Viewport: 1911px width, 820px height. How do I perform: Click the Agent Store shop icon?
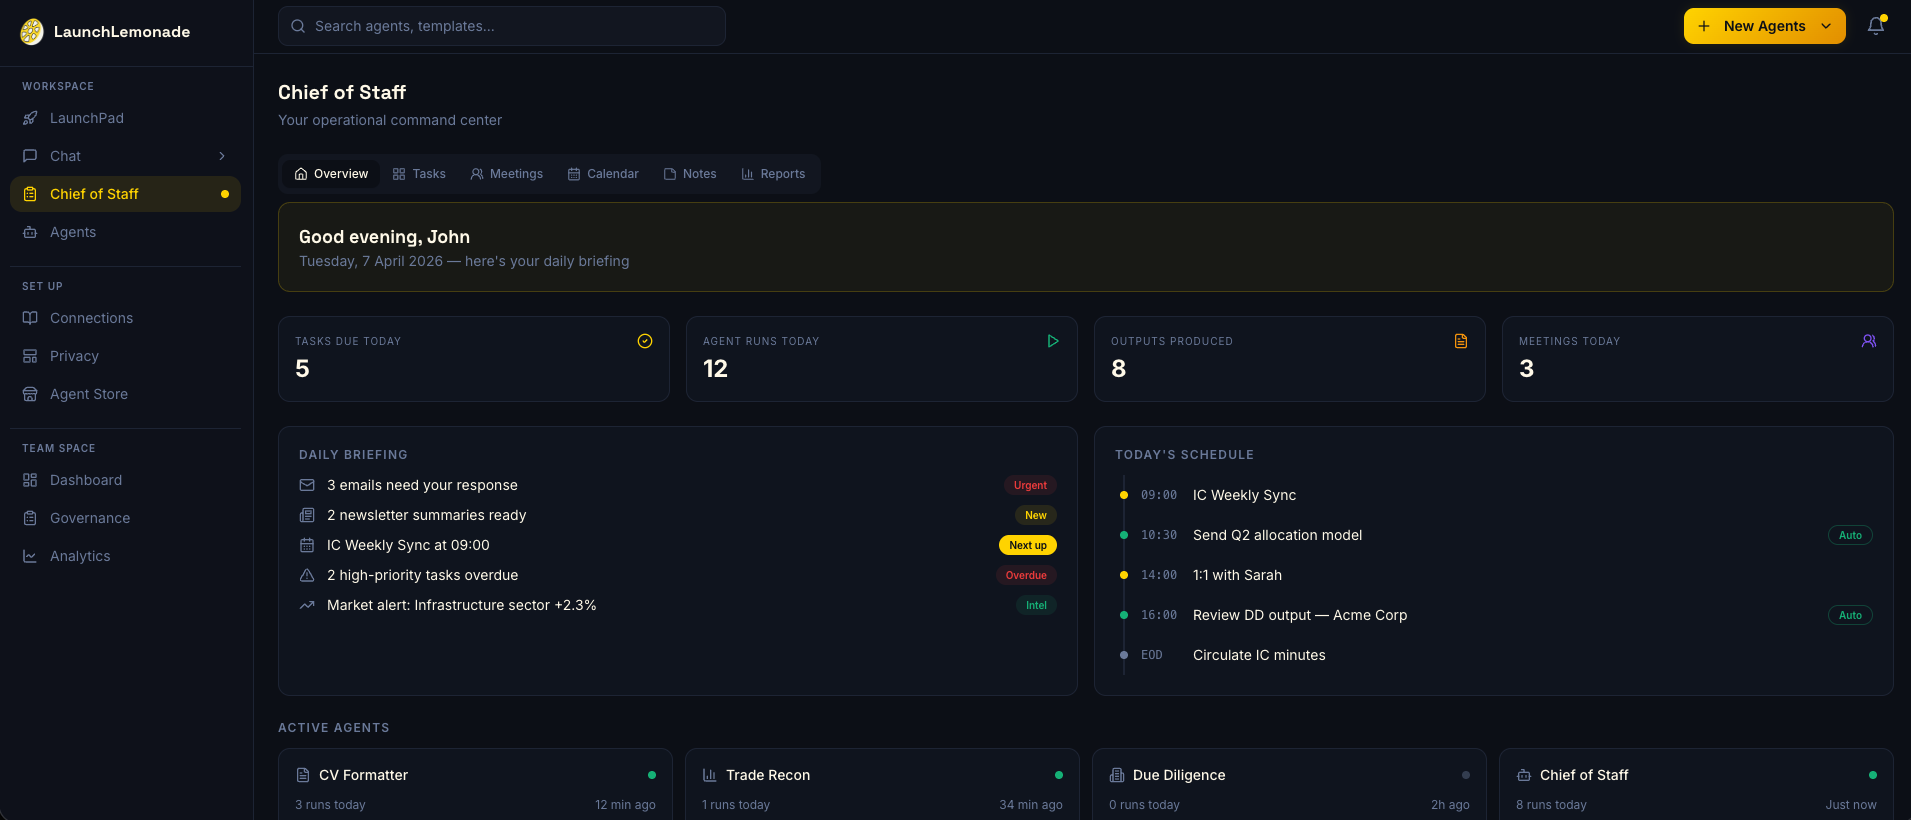pyautogui.click(x=30, y=394)
